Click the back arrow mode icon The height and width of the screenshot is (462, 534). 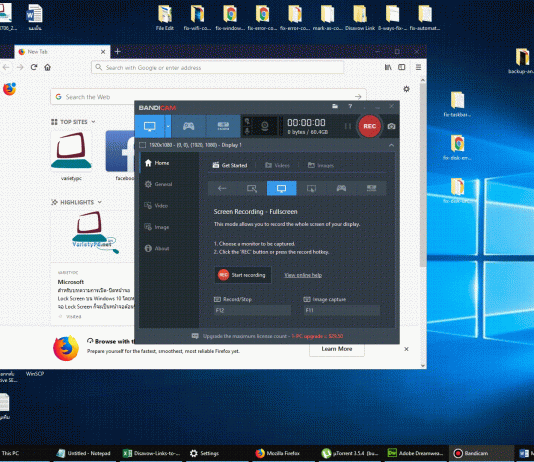[x=222, y=188]
